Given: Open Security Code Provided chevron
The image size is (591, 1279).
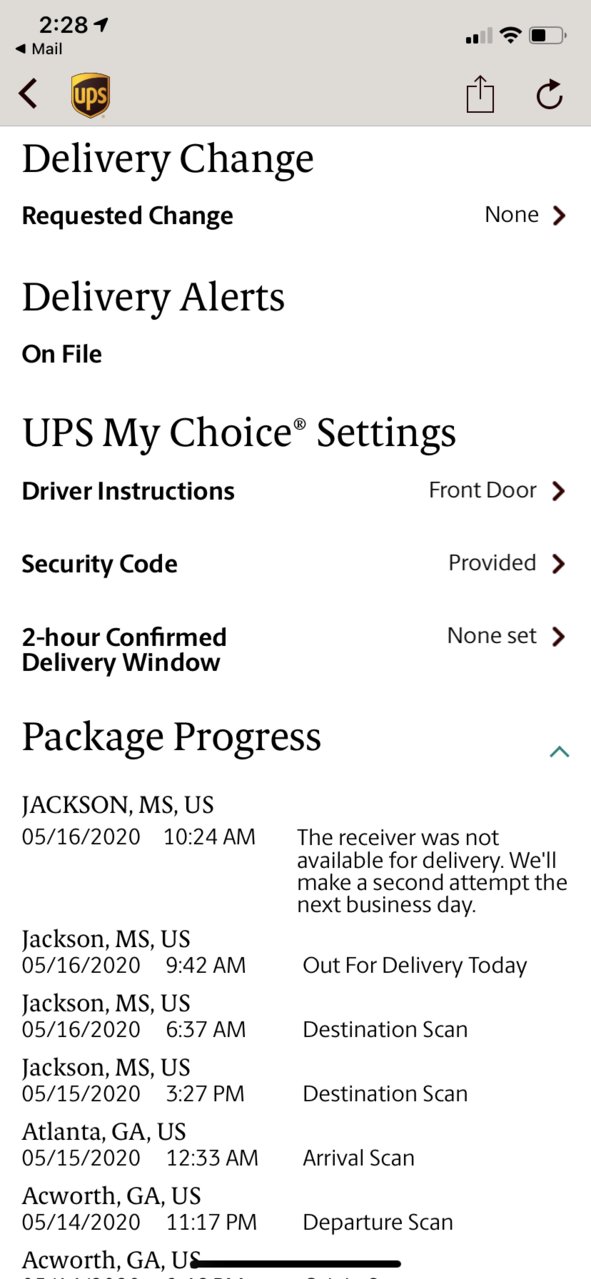Looking at the screenshot, I should tap(559, 564).
